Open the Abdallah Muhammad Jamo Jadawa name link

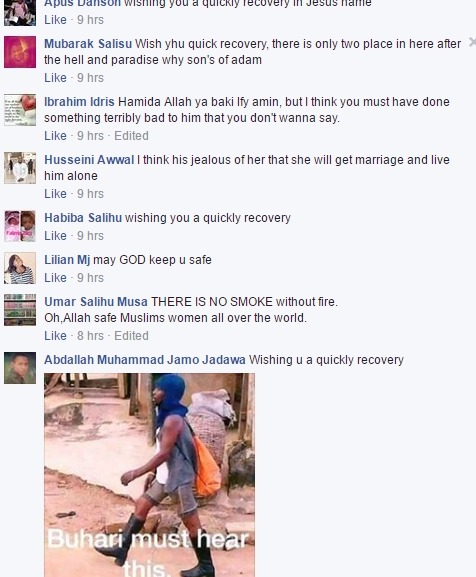(x=145, y=360)
